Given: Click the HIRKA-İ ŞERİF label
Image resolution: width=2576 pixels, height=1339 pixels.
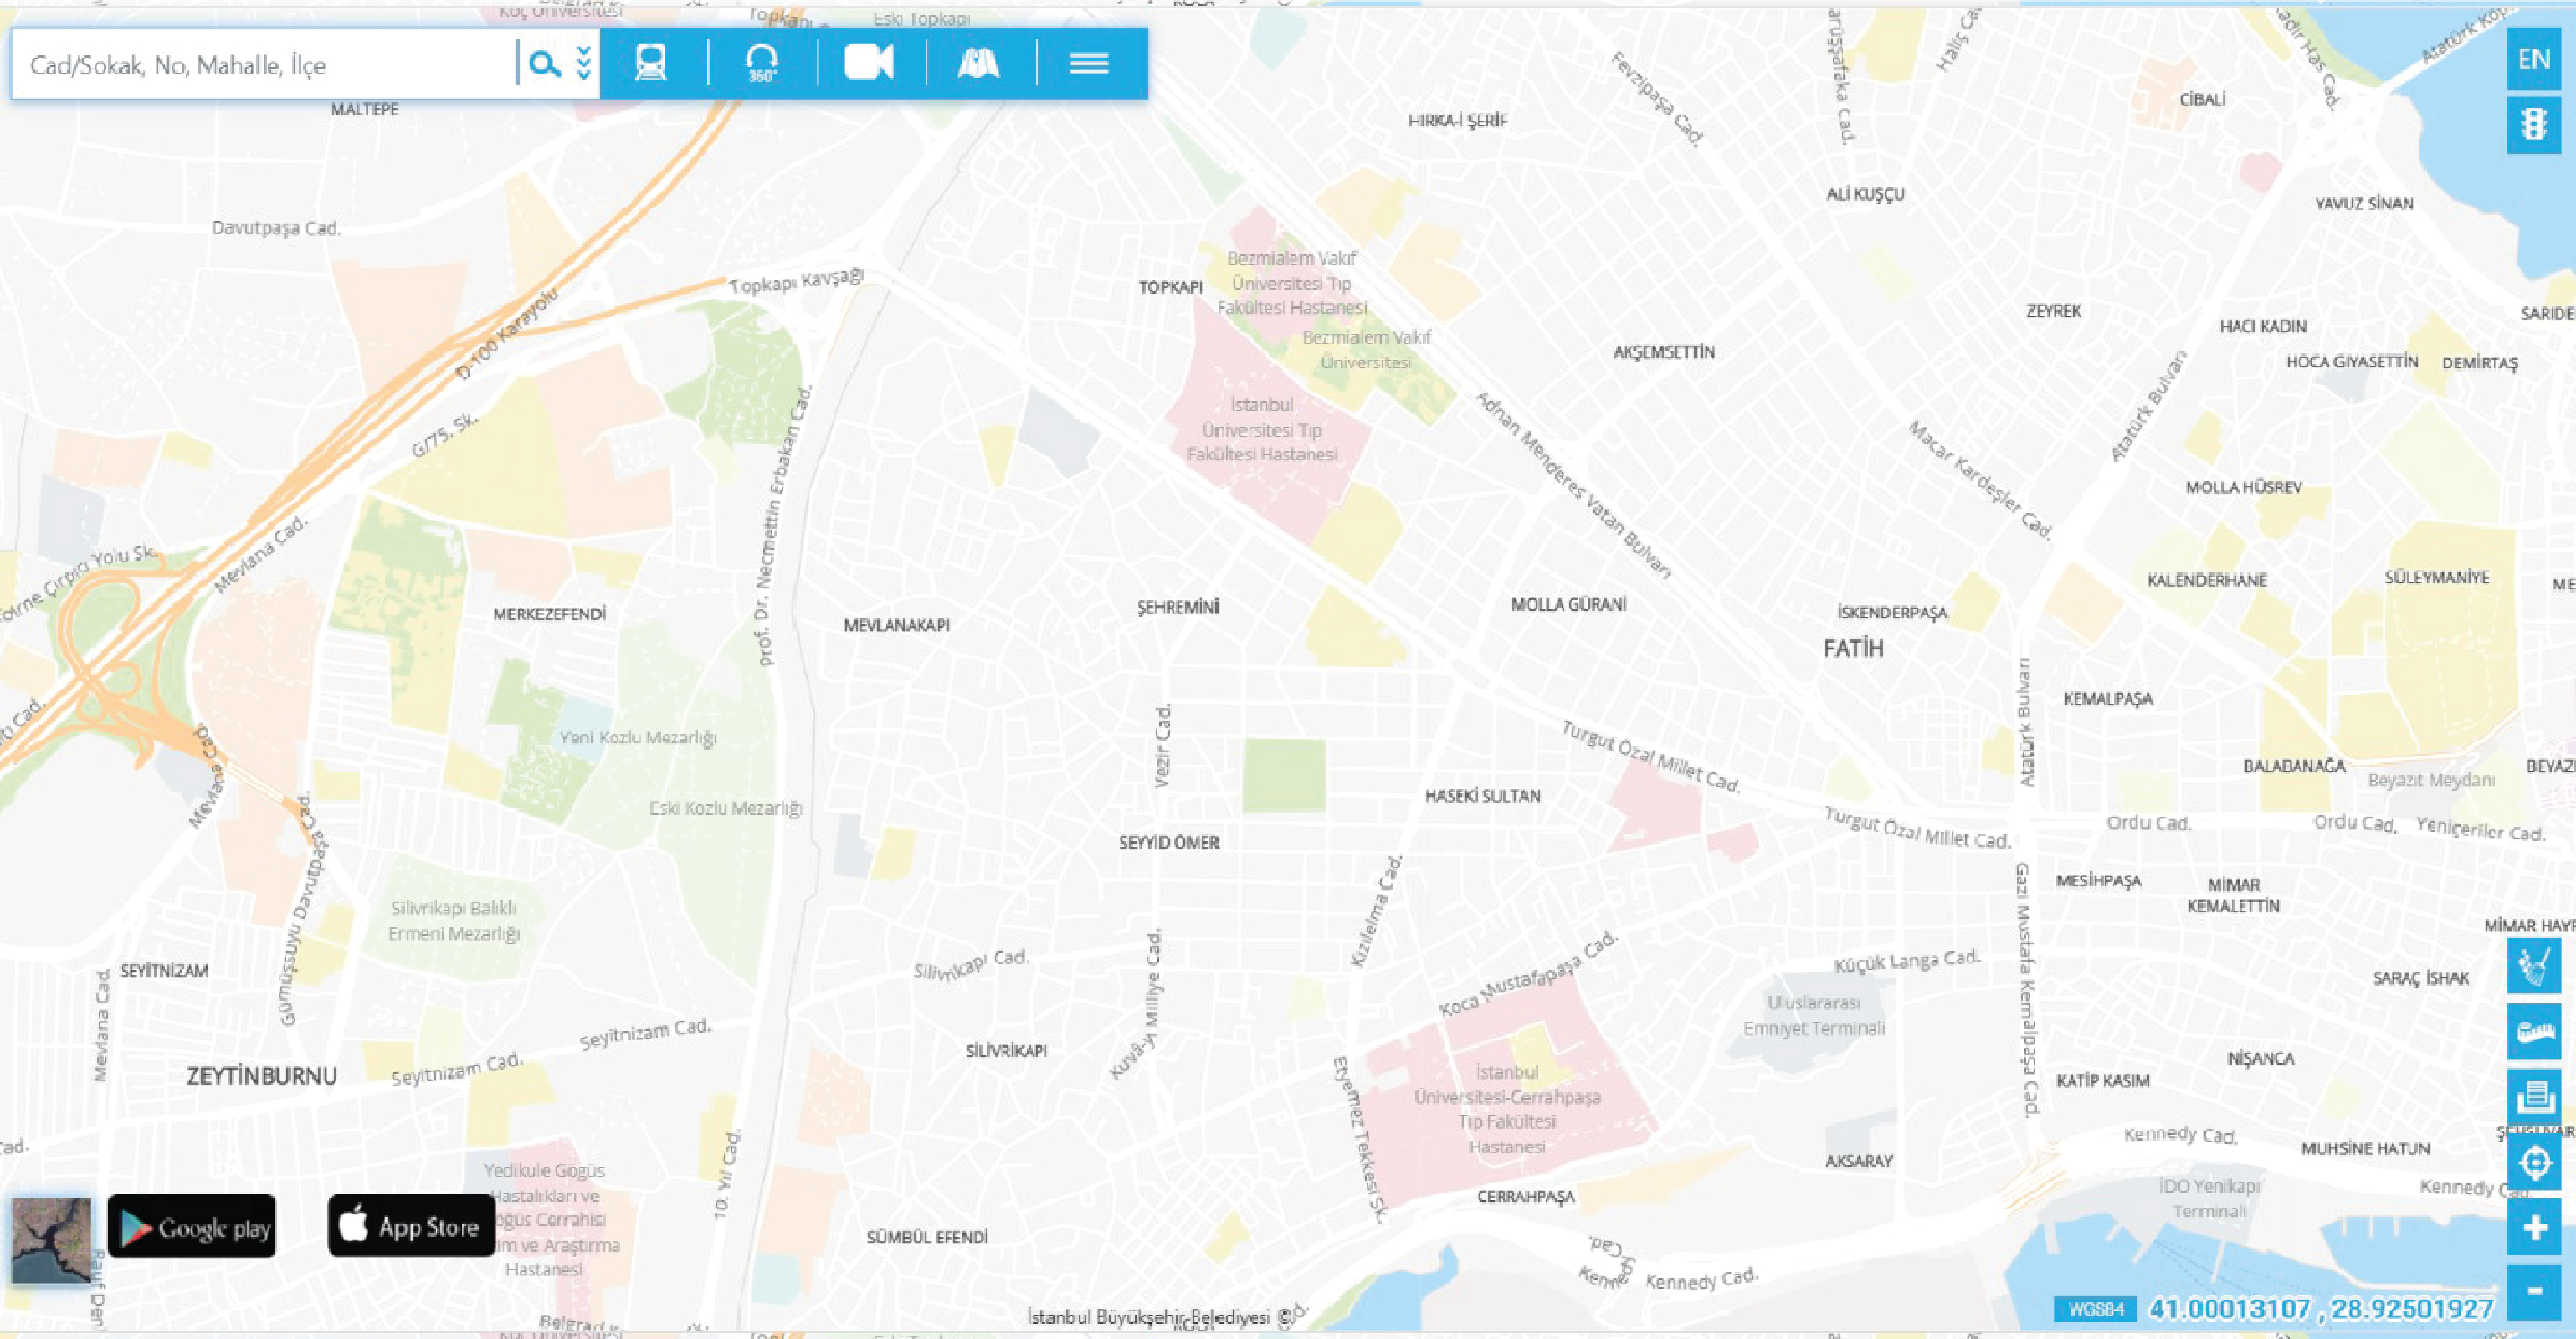Looking at the screenshot, I should [x=1458, y=121].
